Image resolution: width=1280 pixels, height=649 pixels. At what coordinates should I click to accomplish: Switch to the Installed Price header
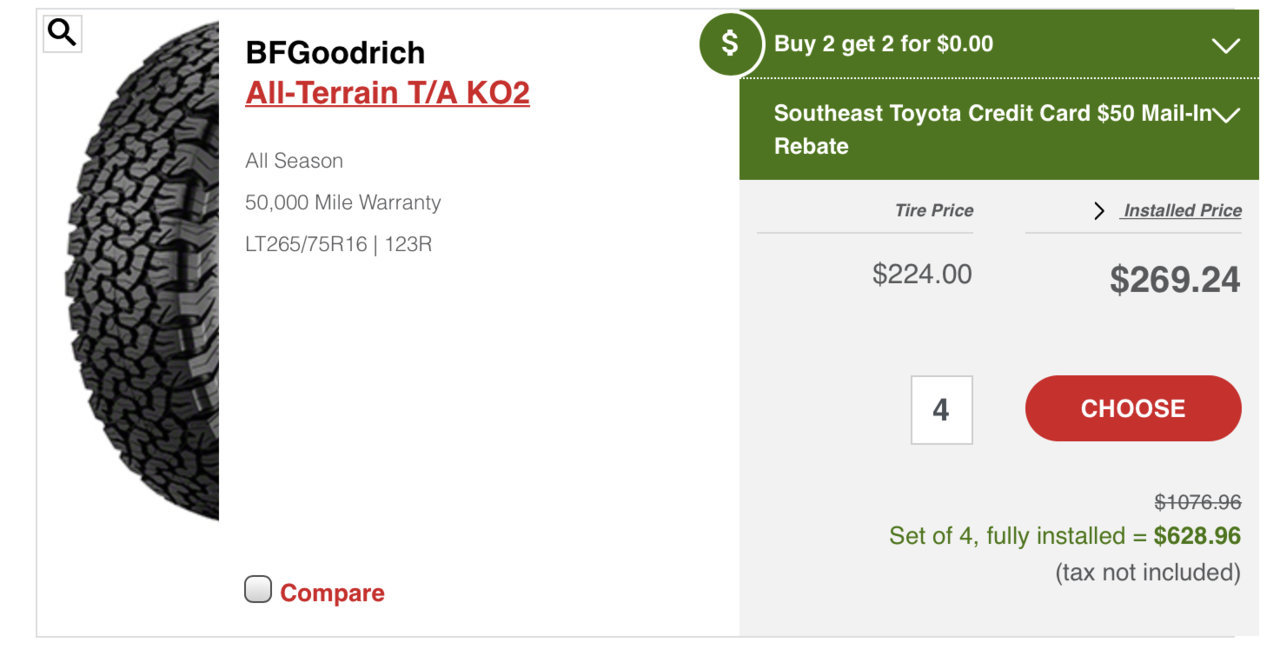pyautogui.click(x=1182, y=211)
